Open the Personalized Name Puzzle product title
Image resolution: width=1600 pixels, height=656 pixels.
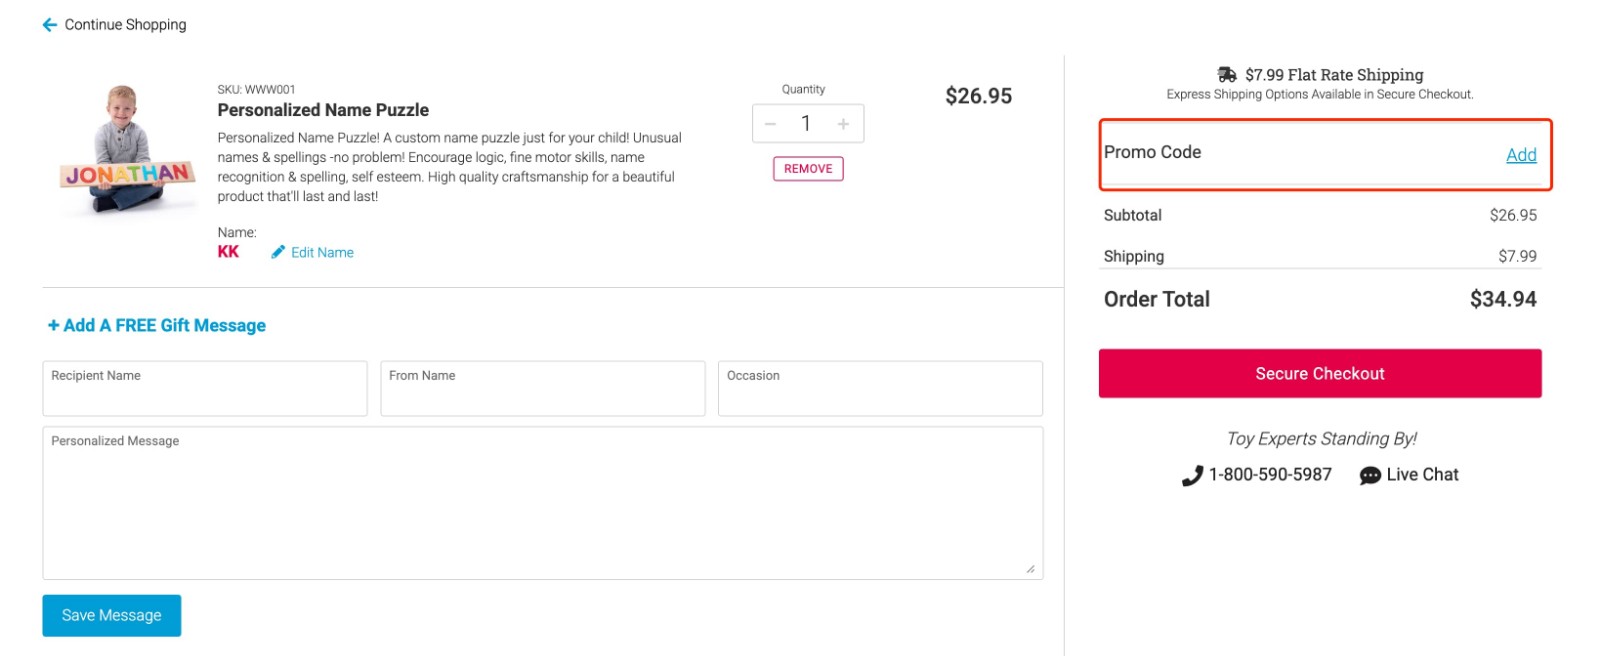pyautogui.click(x=323, y=110)
